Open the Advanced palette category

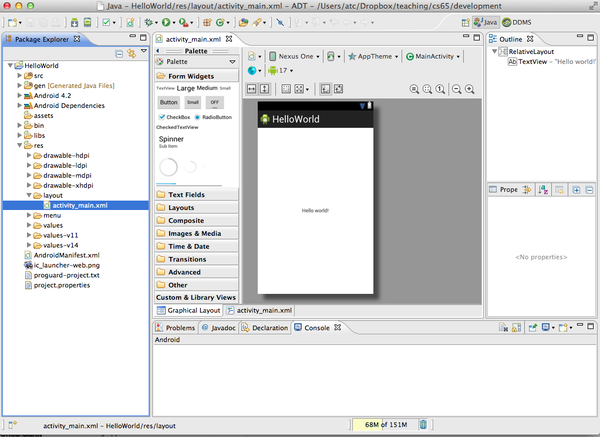pyautogui.click(x=197, y=272)
